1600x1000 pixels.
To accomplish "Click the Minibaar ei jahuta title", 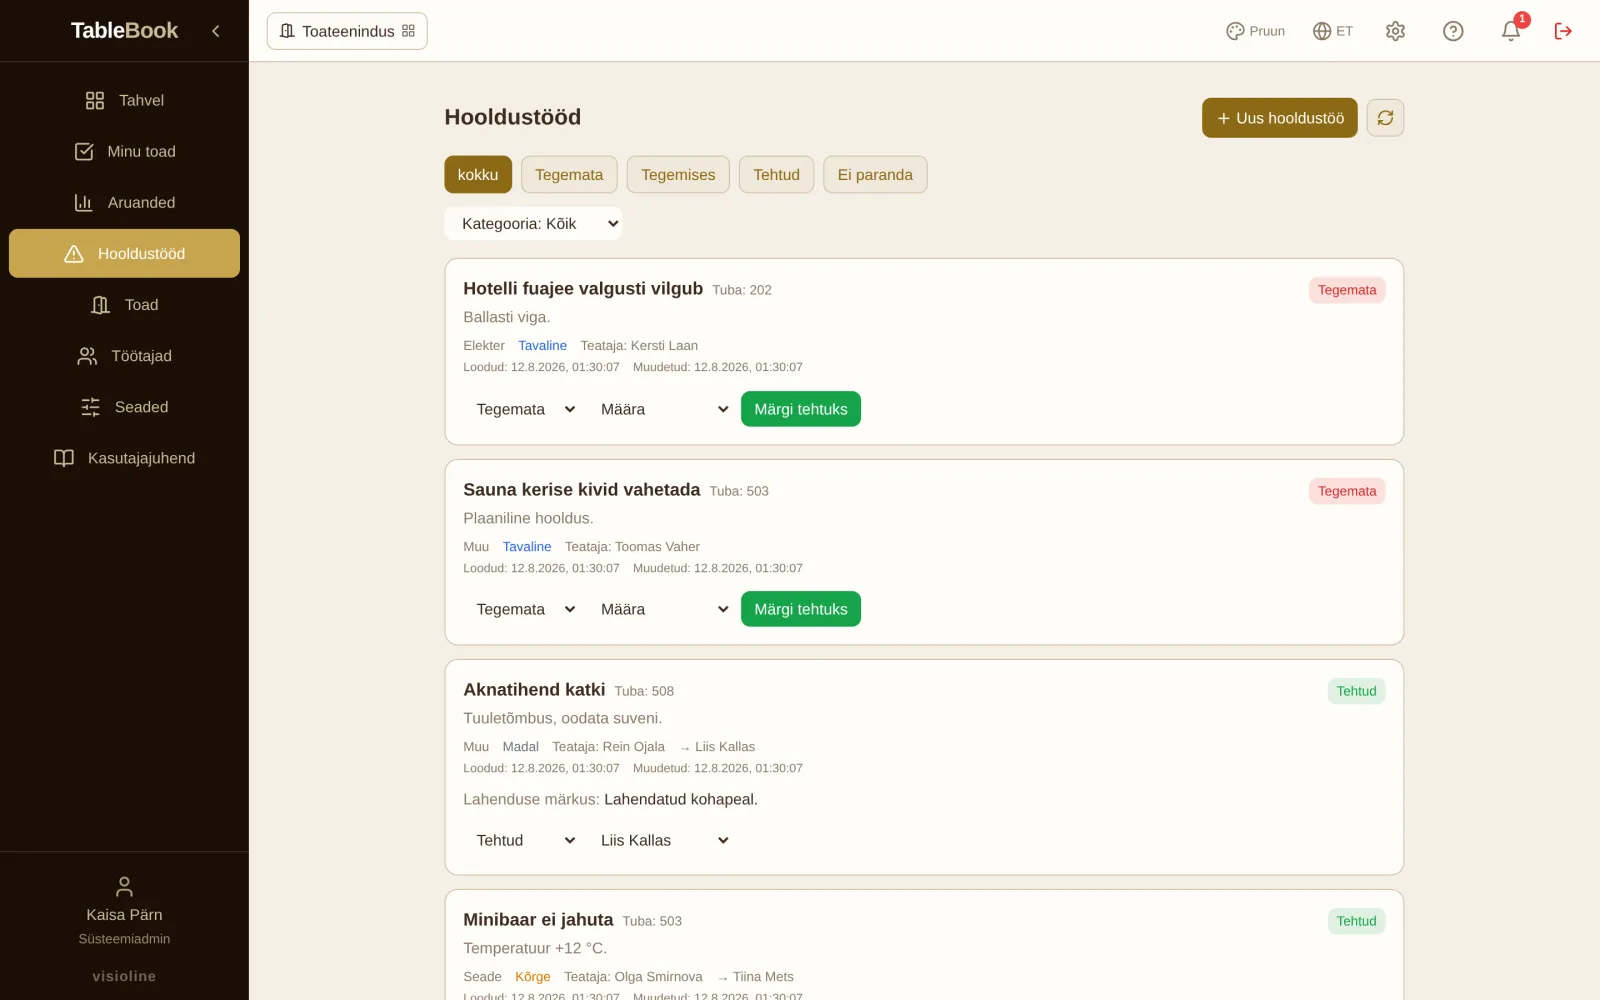I will point(538,920).
